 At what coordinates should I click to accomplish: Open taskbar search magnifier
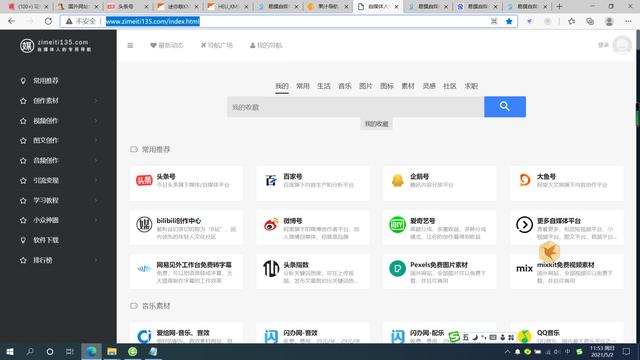(x=30, y=351)
